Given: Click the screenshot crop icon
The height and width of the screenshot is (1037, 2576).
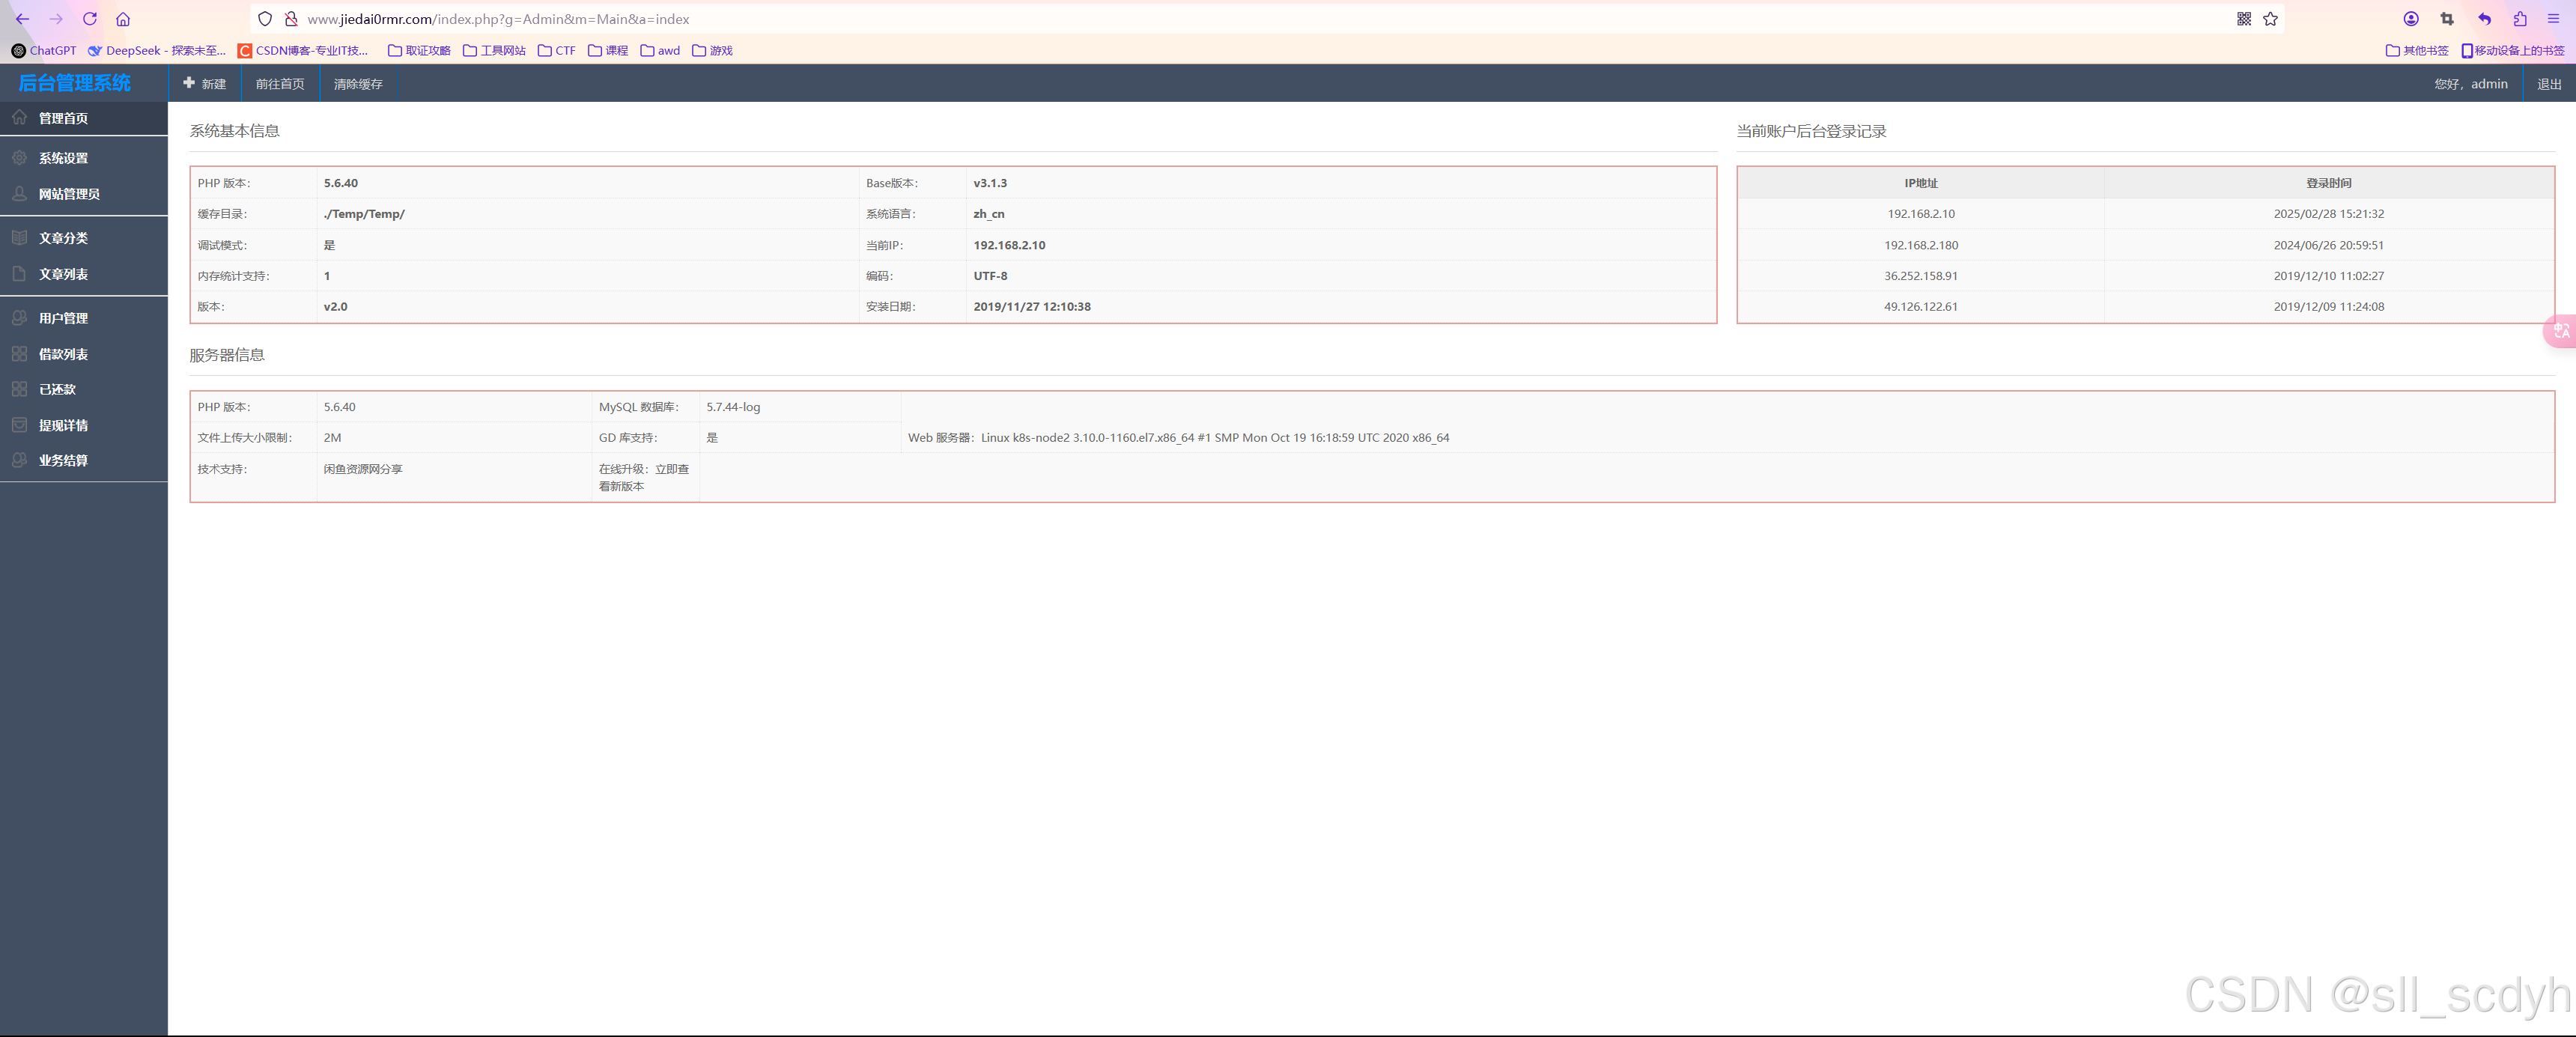Looking at the screenshot, I should [x=2447, y=19].
